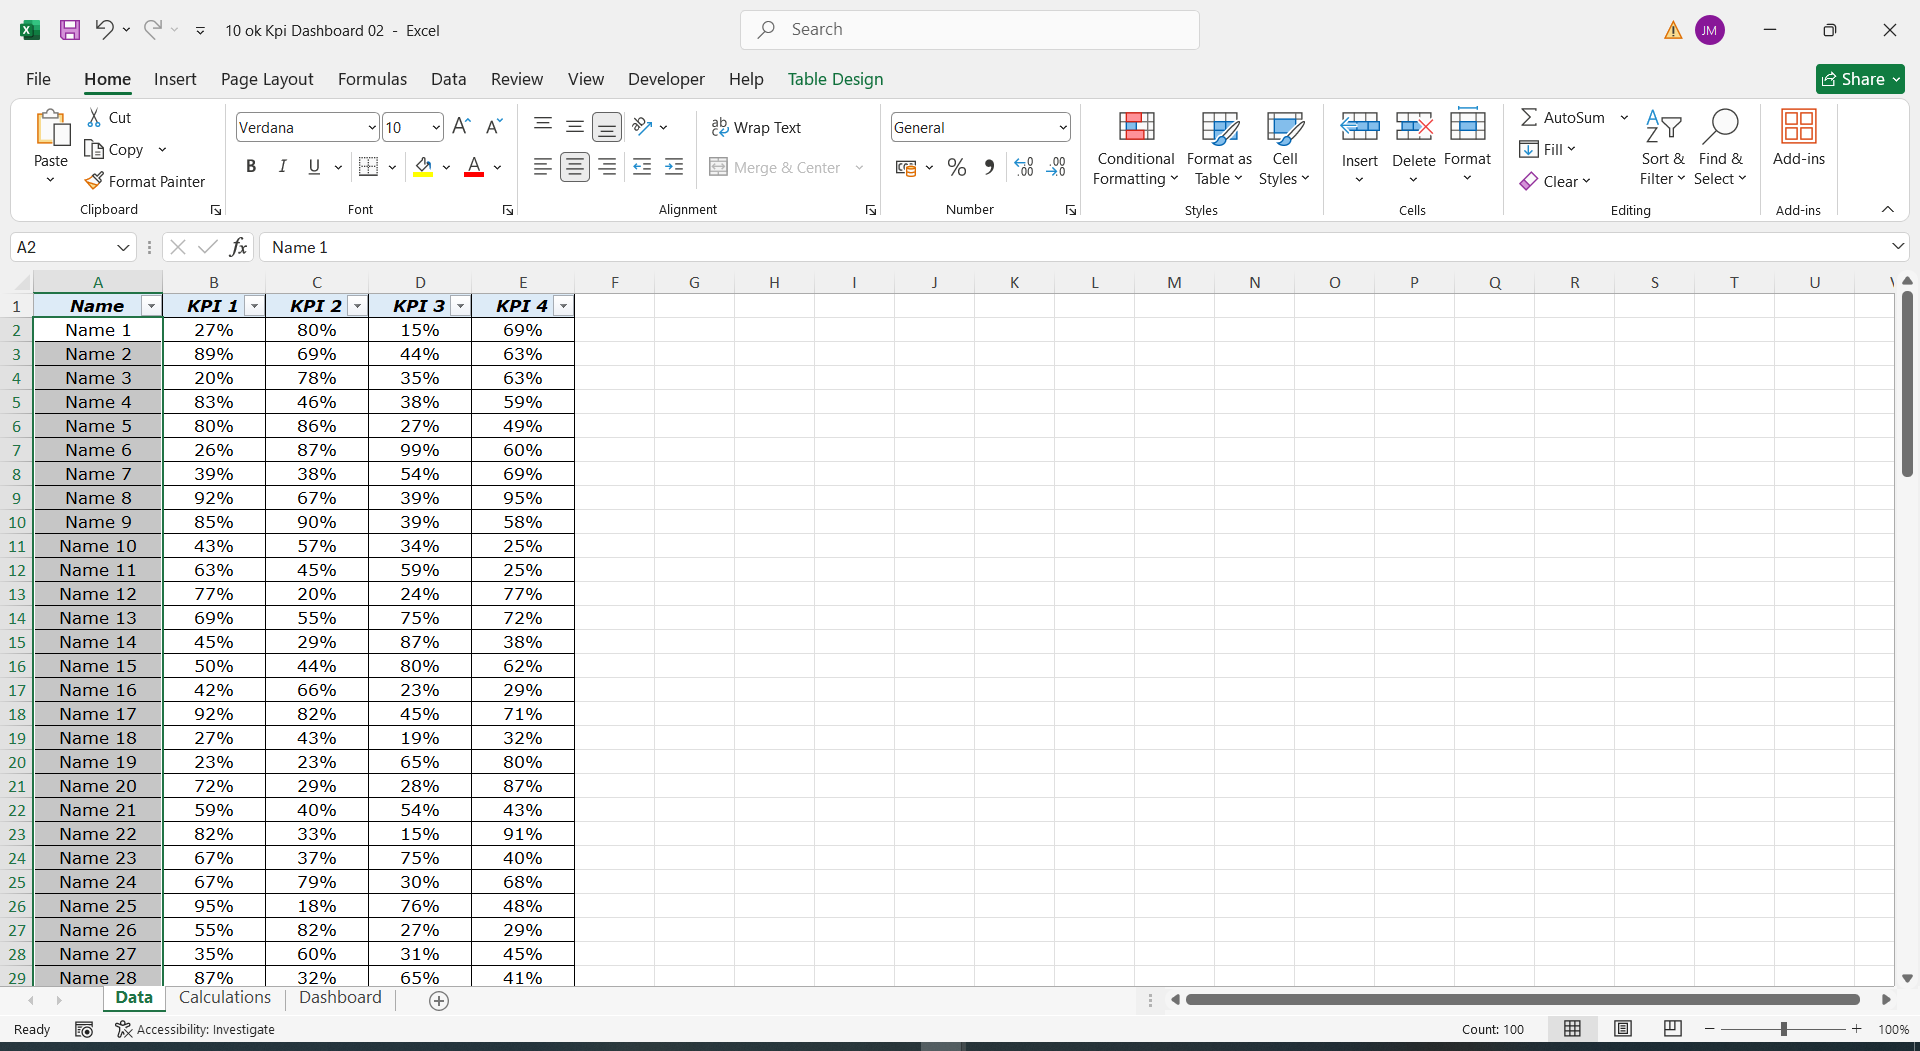Expand the formula bar
This screenshot has width=1920, height=1051.
pyautogui.click(x=1897, y=247)
